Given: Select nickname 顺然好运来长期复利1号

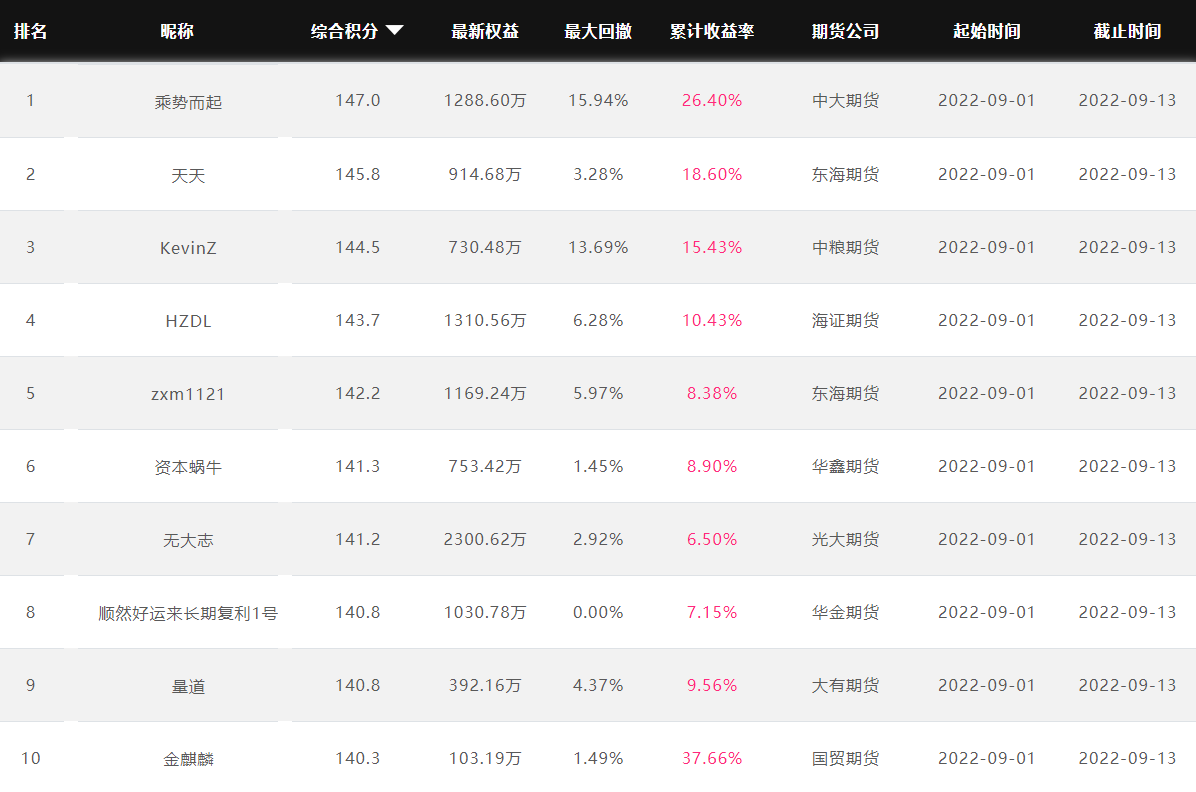Looking at the screenshot, I should point(188,613).
